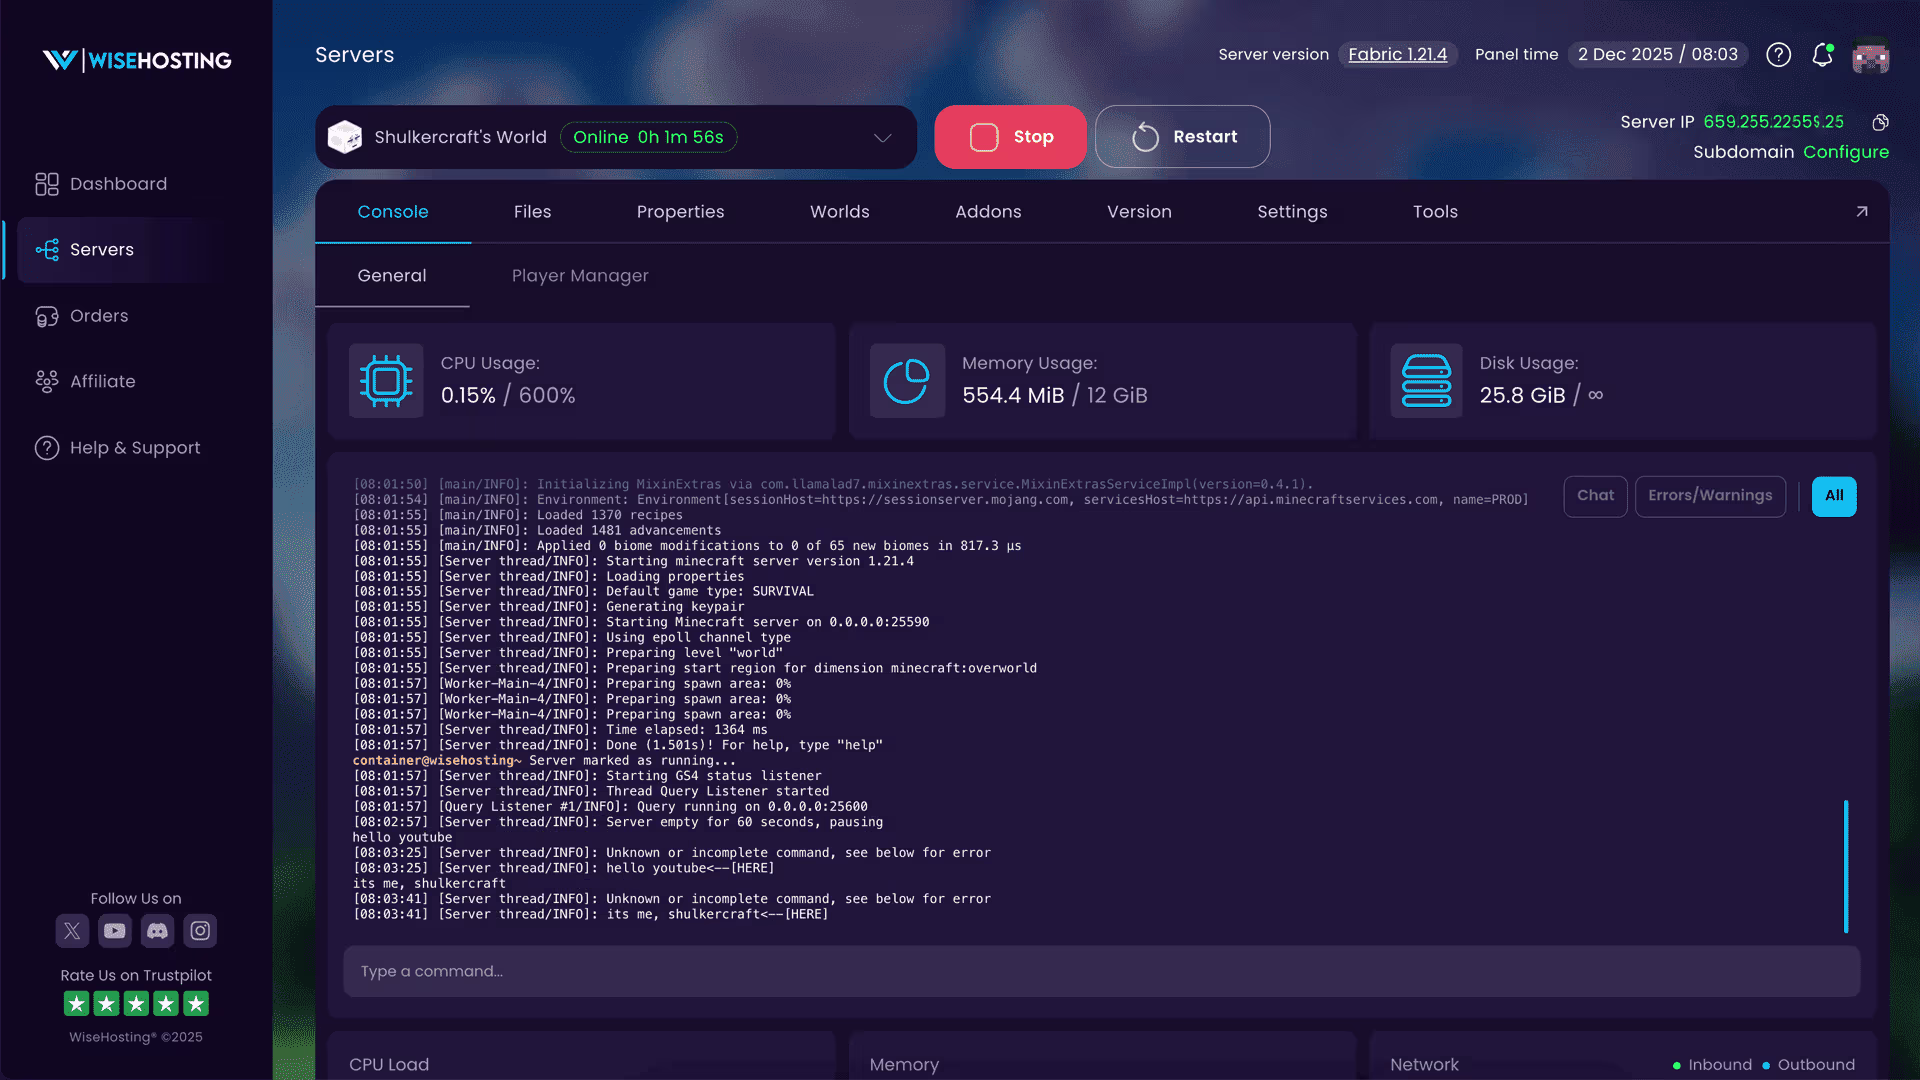Click Configure subdomain link
The image size is (1920, 1080).
(x=1847, y=152)
